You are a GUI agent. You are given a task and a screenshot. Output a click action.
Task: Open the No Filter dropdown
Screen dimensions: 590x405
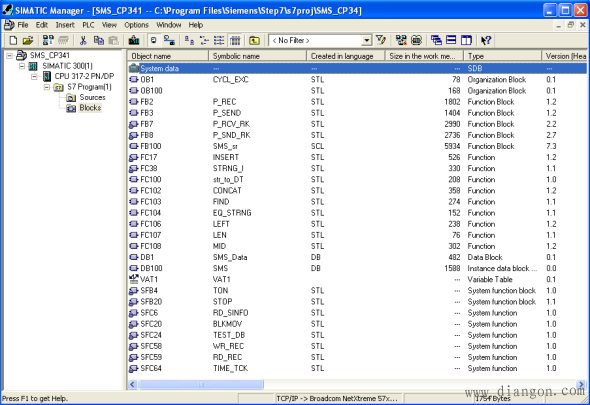366,40
